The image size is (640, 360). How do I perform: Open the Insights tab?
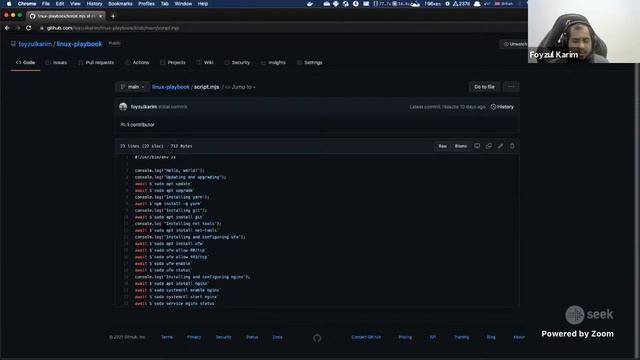pos(273,62)
